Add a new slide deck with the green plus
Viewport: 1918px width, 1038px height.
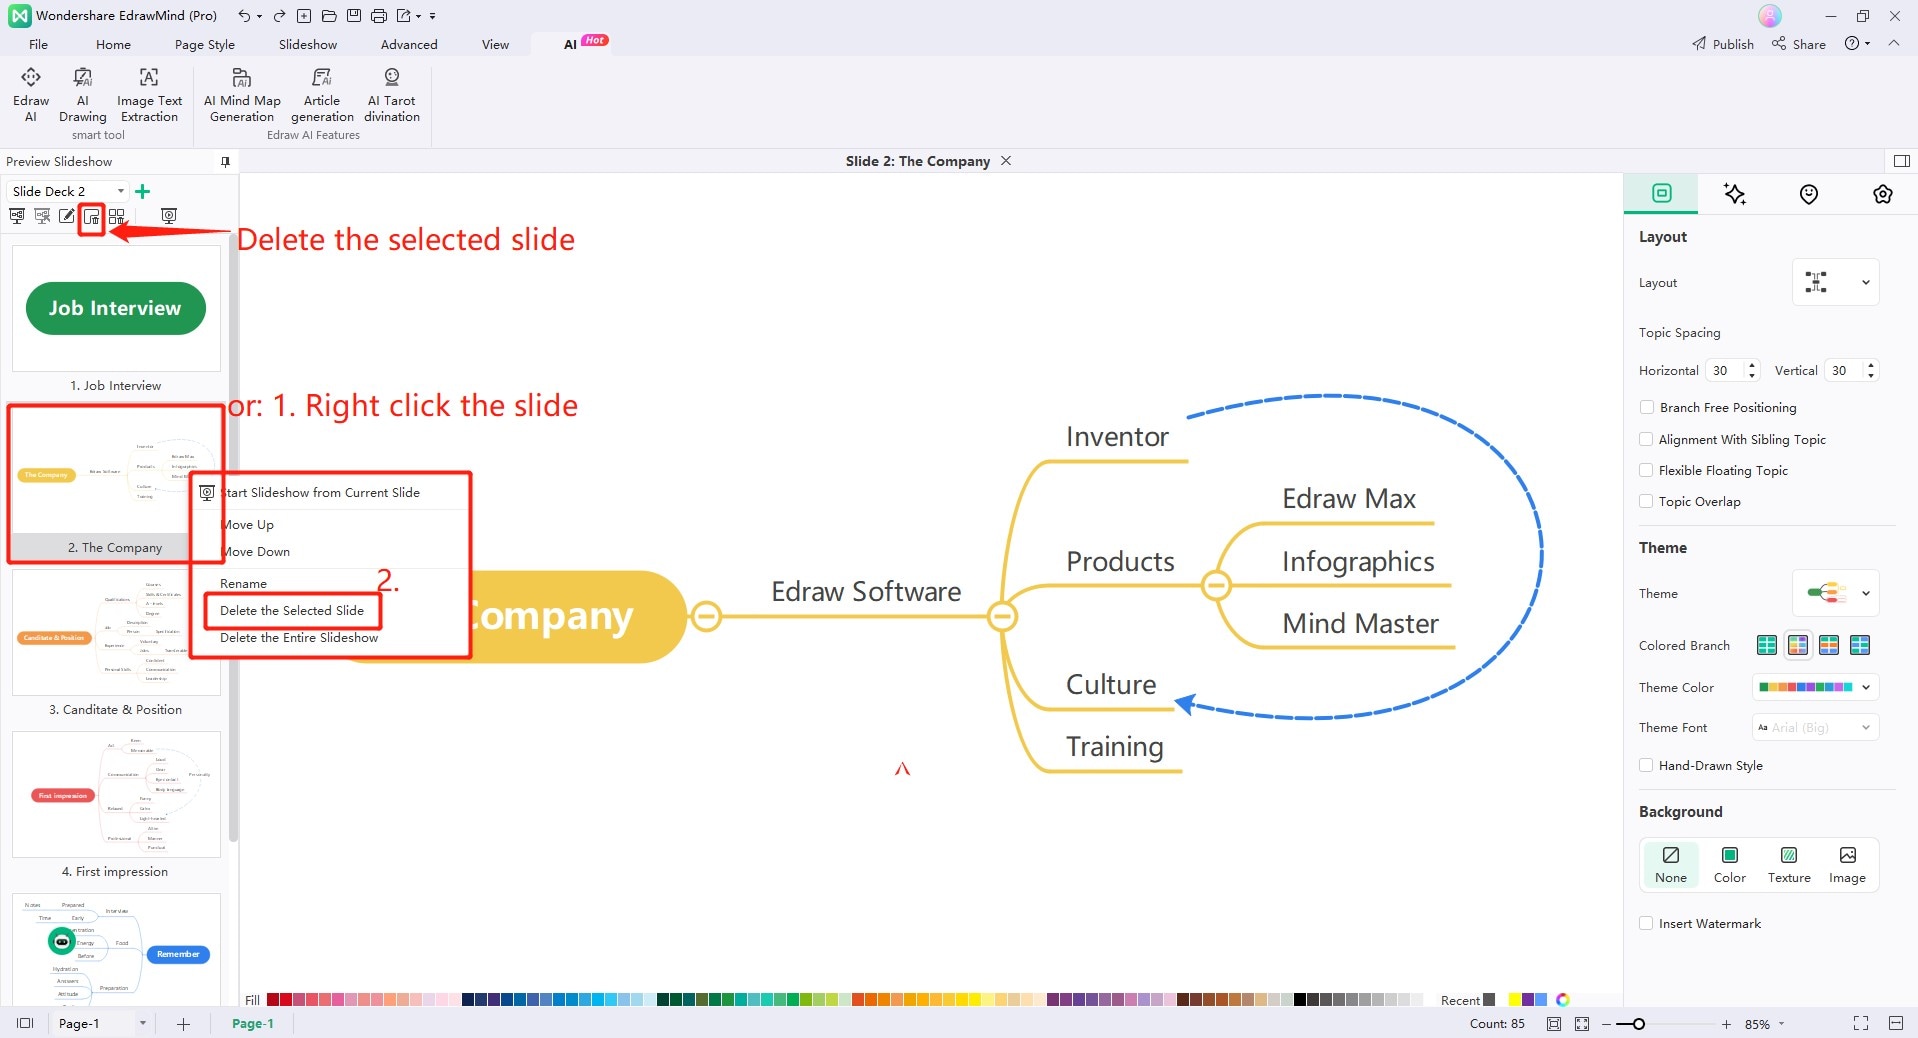(x=142, y=191)
